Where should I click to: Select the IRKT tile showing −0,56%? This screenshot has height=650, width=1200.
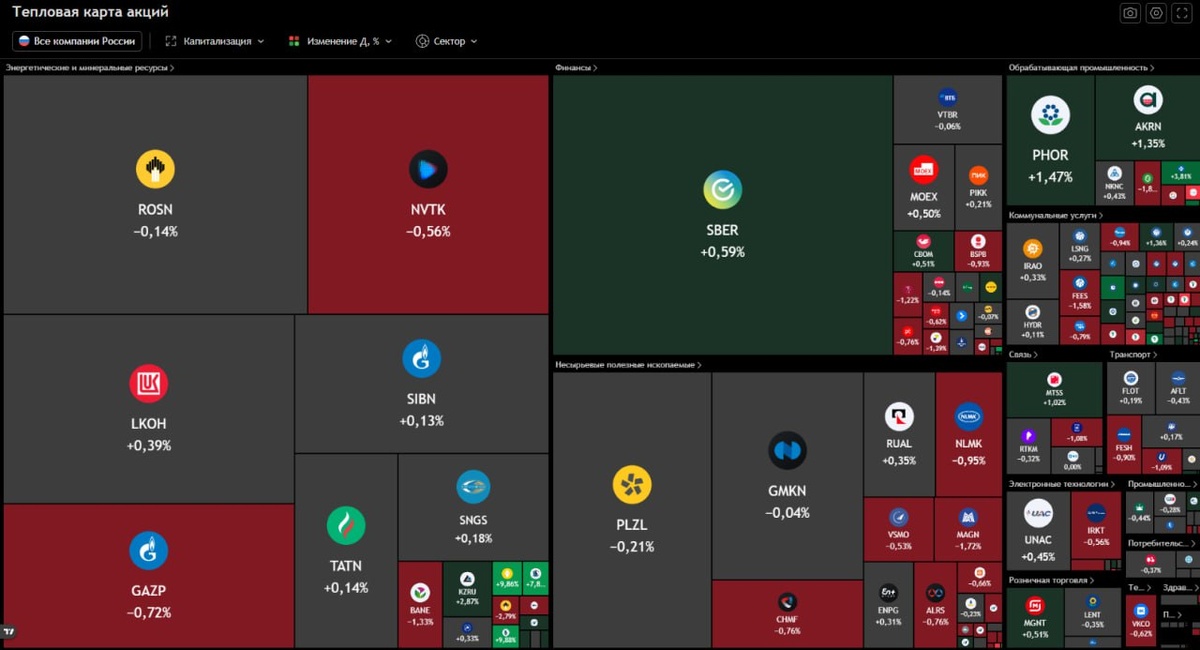click(x=1096, y=526)
